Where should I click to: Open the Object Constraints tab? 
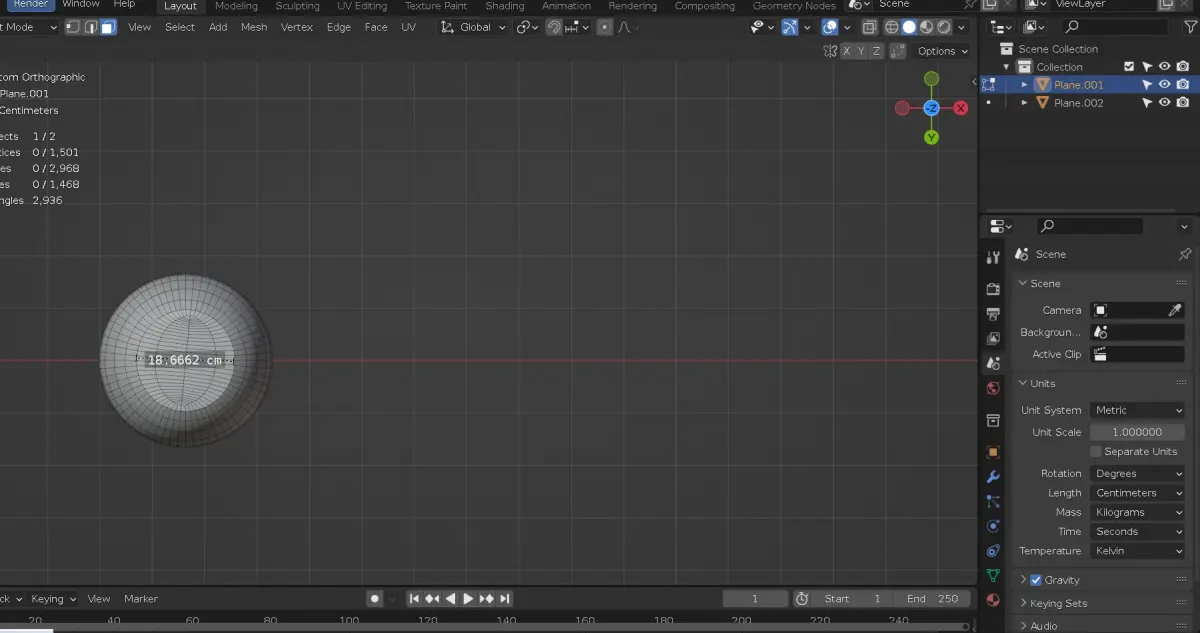(993, 550)
